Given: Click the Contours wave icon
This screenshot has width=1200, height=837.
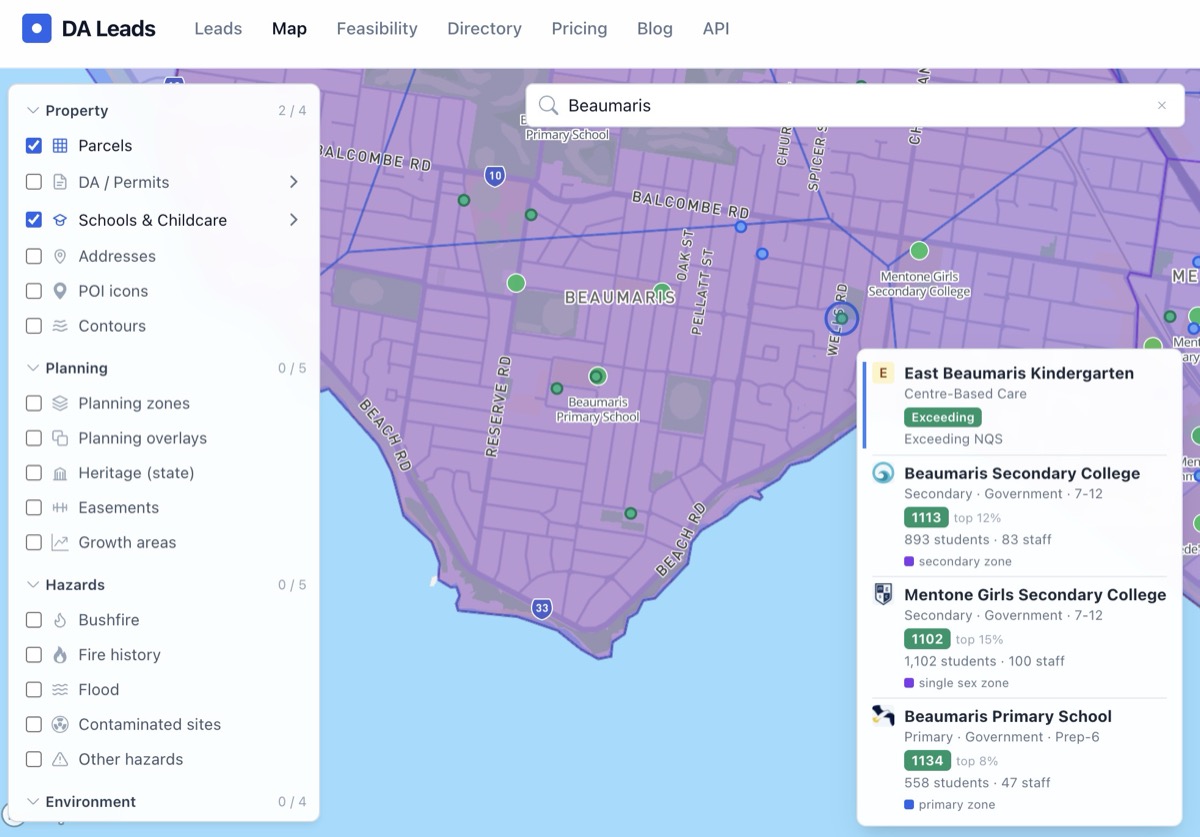Looking at the screenshot, I should (60, 326).
